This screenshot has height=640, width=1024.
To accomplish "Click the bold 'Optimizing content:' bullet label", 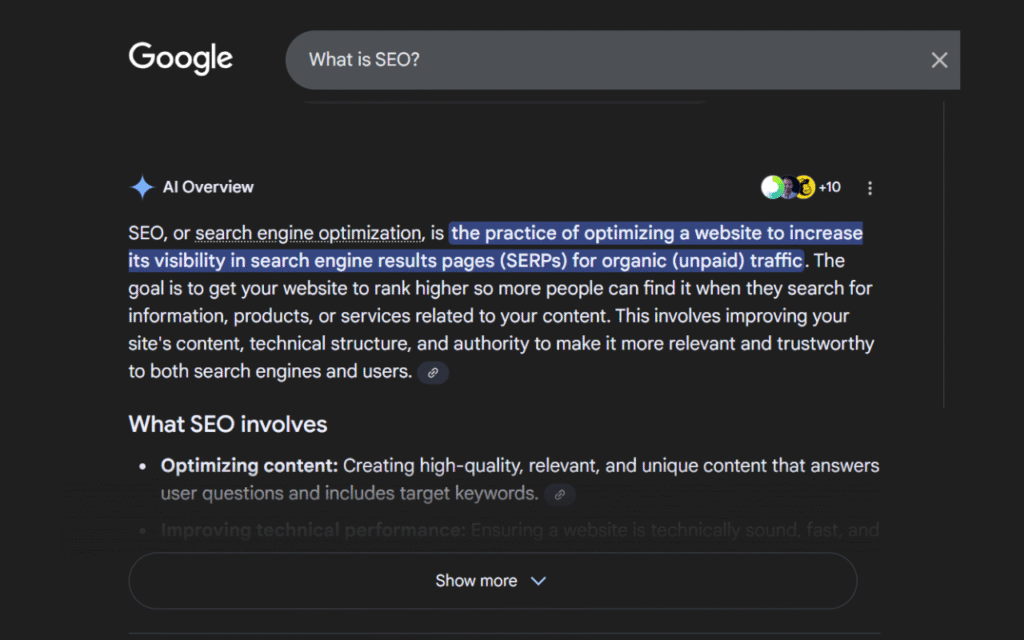I will pos(249,466).
